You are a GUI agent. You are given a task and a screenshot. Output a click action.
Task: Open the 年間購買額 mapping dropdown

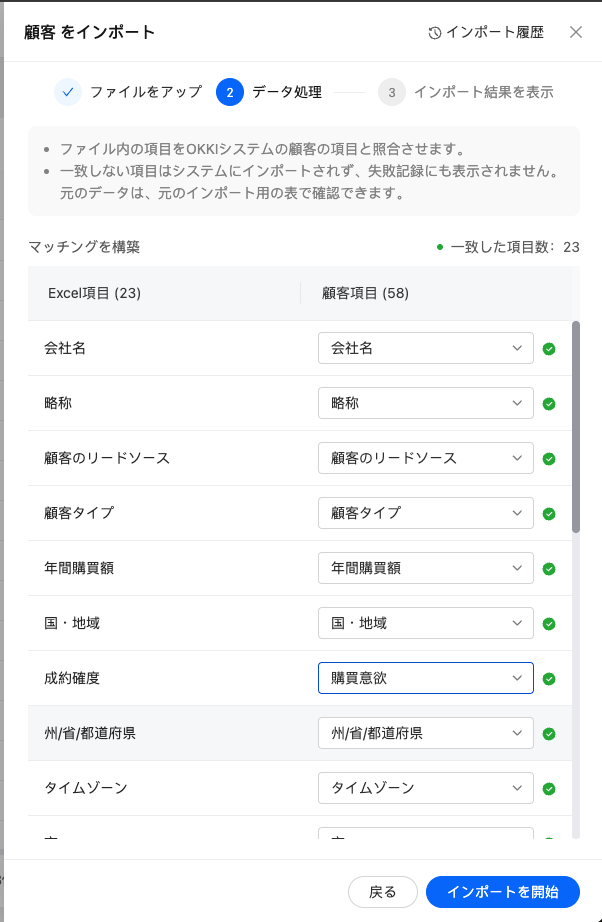(425, 568)
